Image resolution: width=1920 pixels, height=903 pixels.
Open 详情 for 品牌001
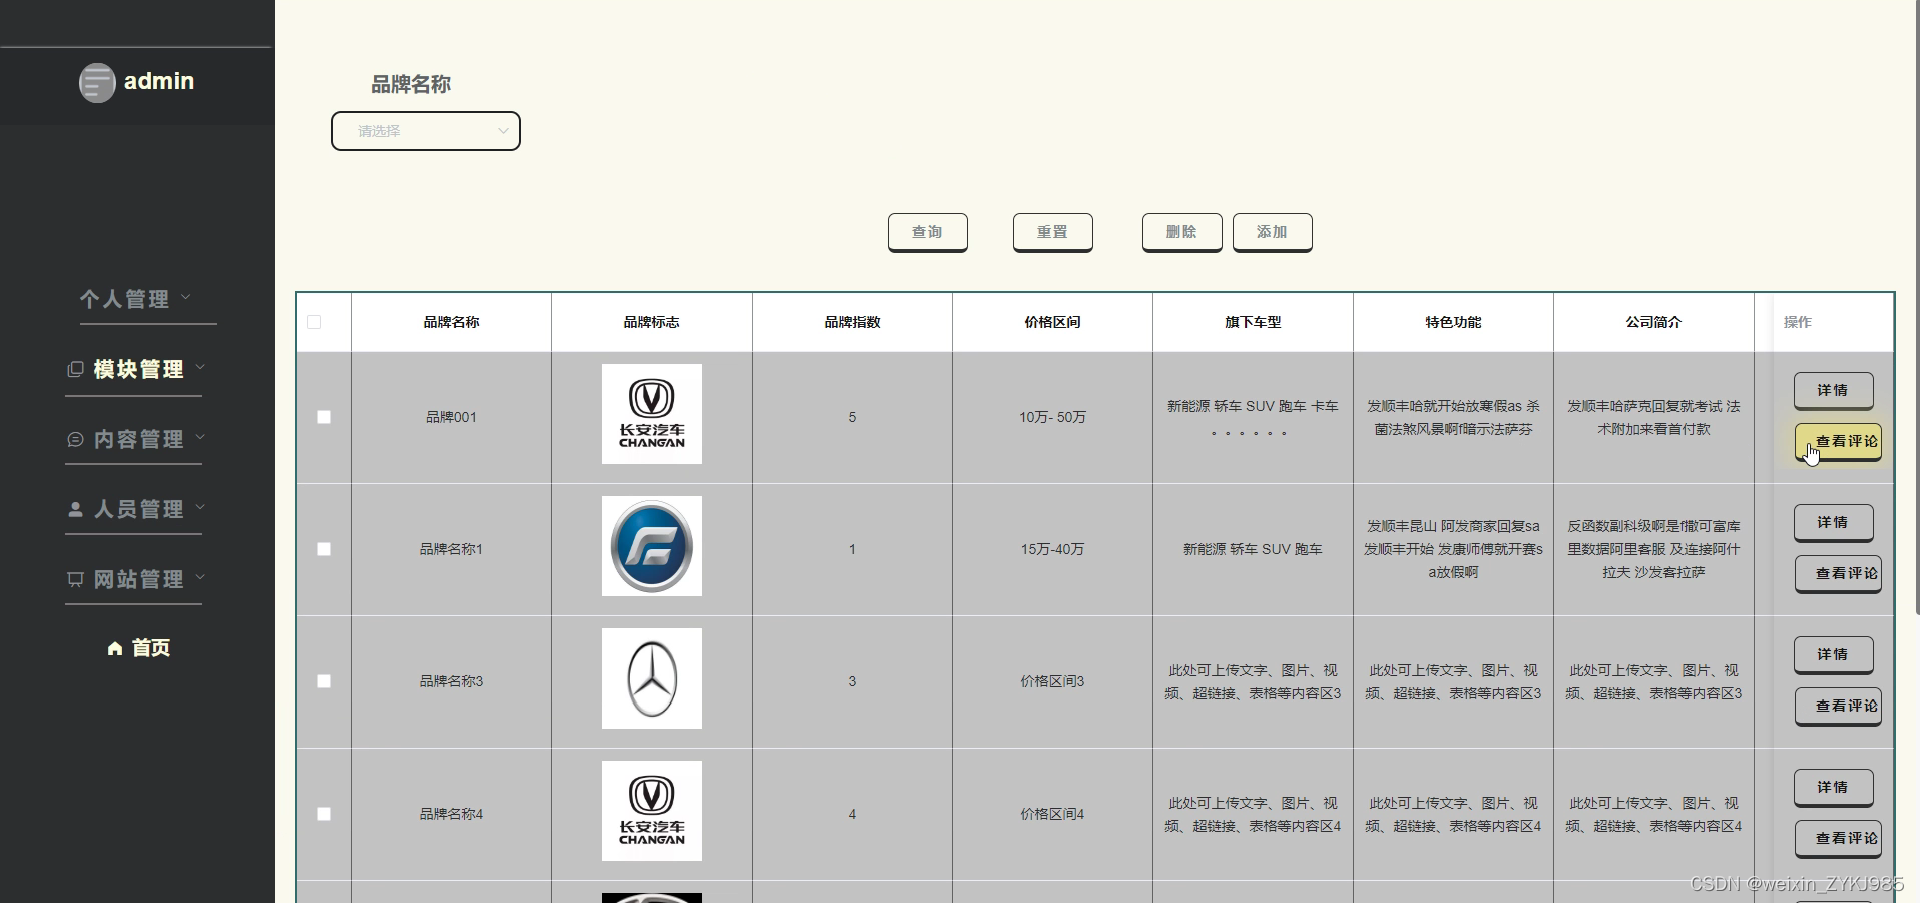pyautogui.click(x=1833, y=390)
